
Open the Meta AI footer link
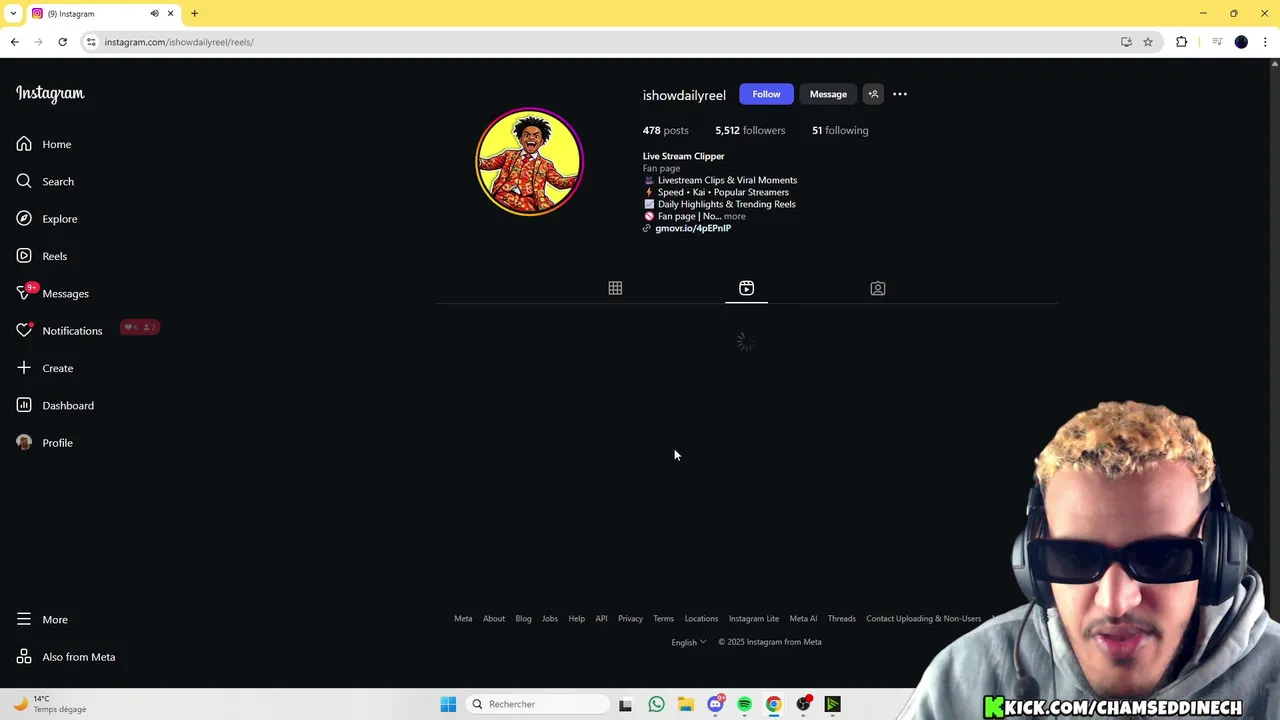pyautogui.click(x=803, y=618)
